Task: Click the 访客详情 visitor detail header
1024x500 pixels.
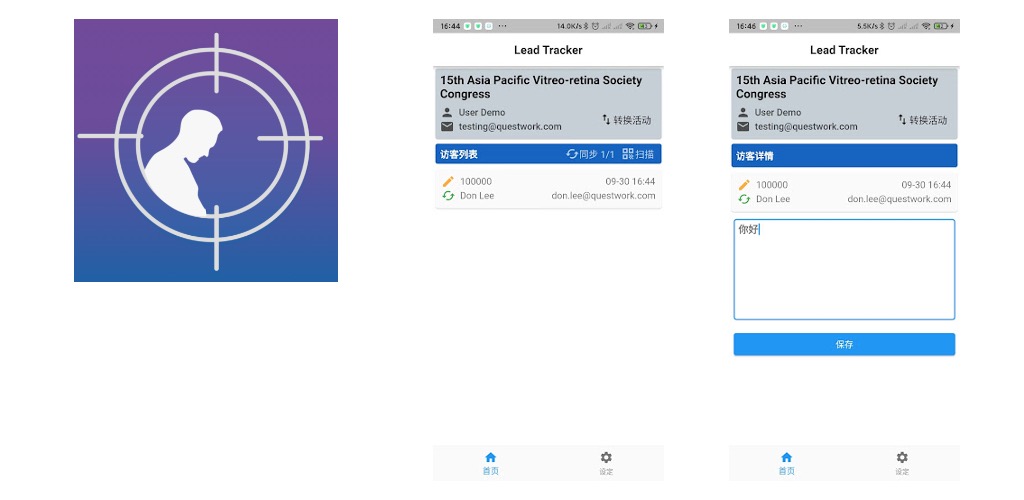Action: 755,157
